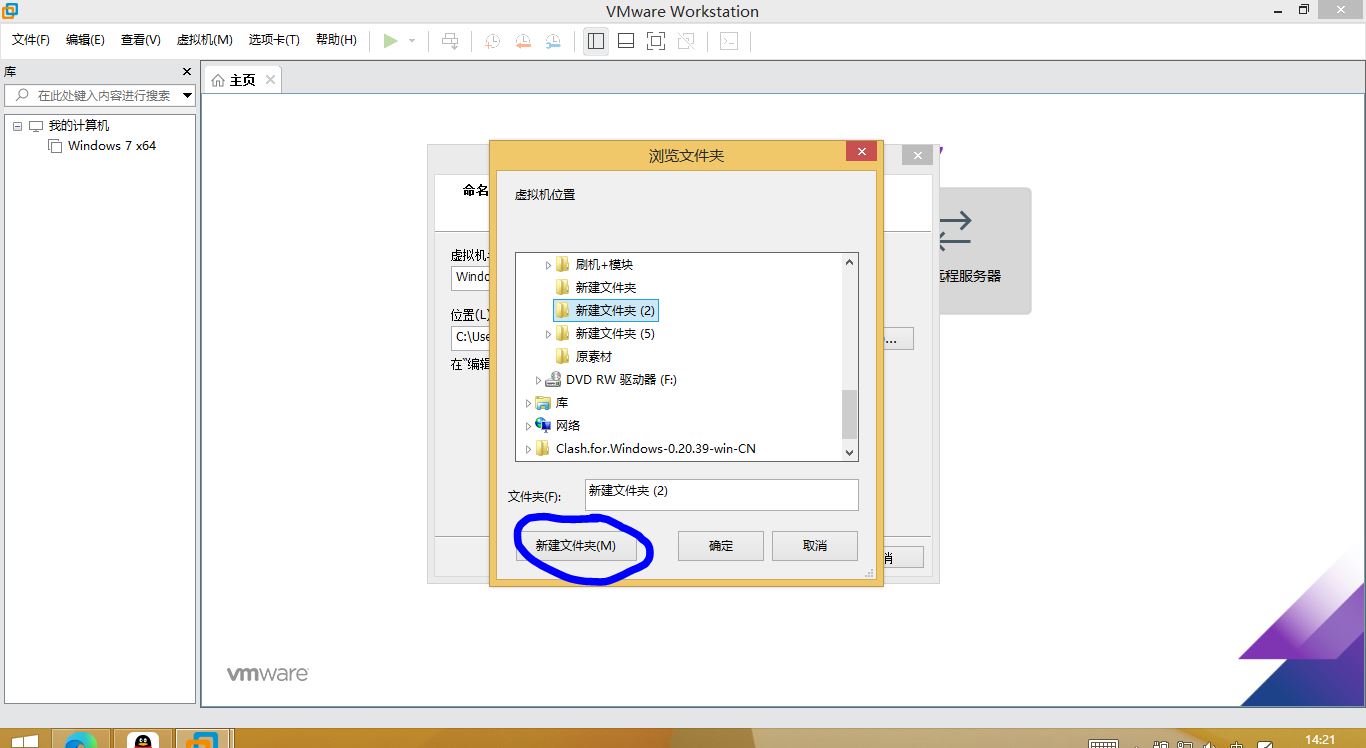The height and width of the screenshot is (748, 1366).
Task: Click the 新建文件夹(M) button
Action: tap(575, 546)
